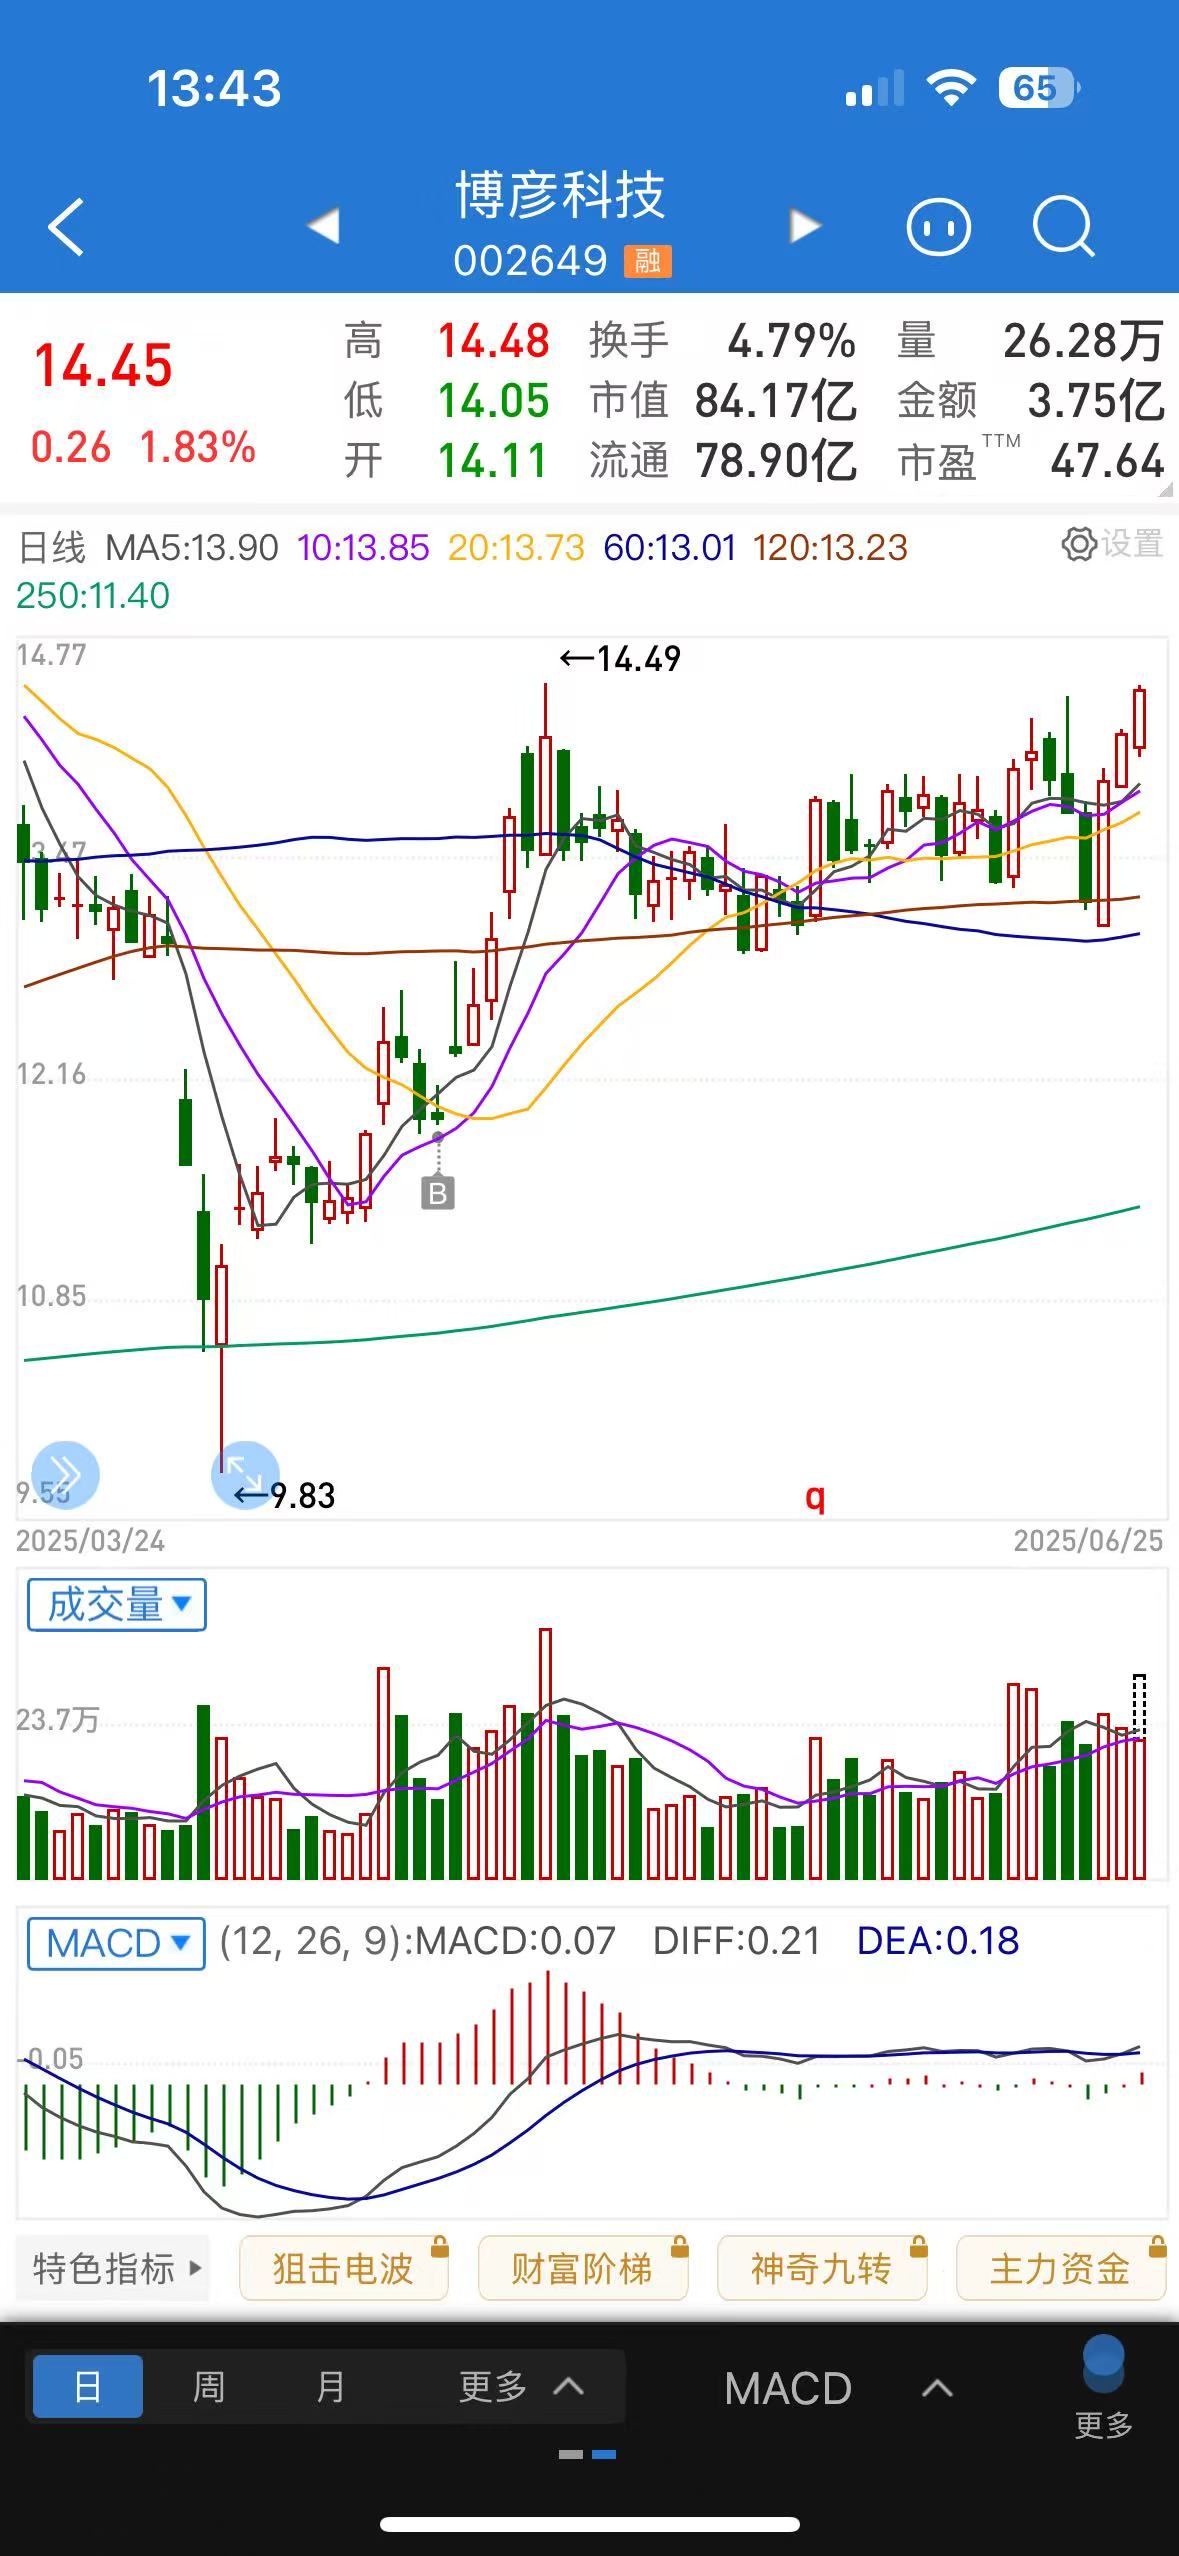Tap the page indicator dots at bottom
Image resolution: width=1179 pixels, height=2556 pixels.
click(588, 2454)
